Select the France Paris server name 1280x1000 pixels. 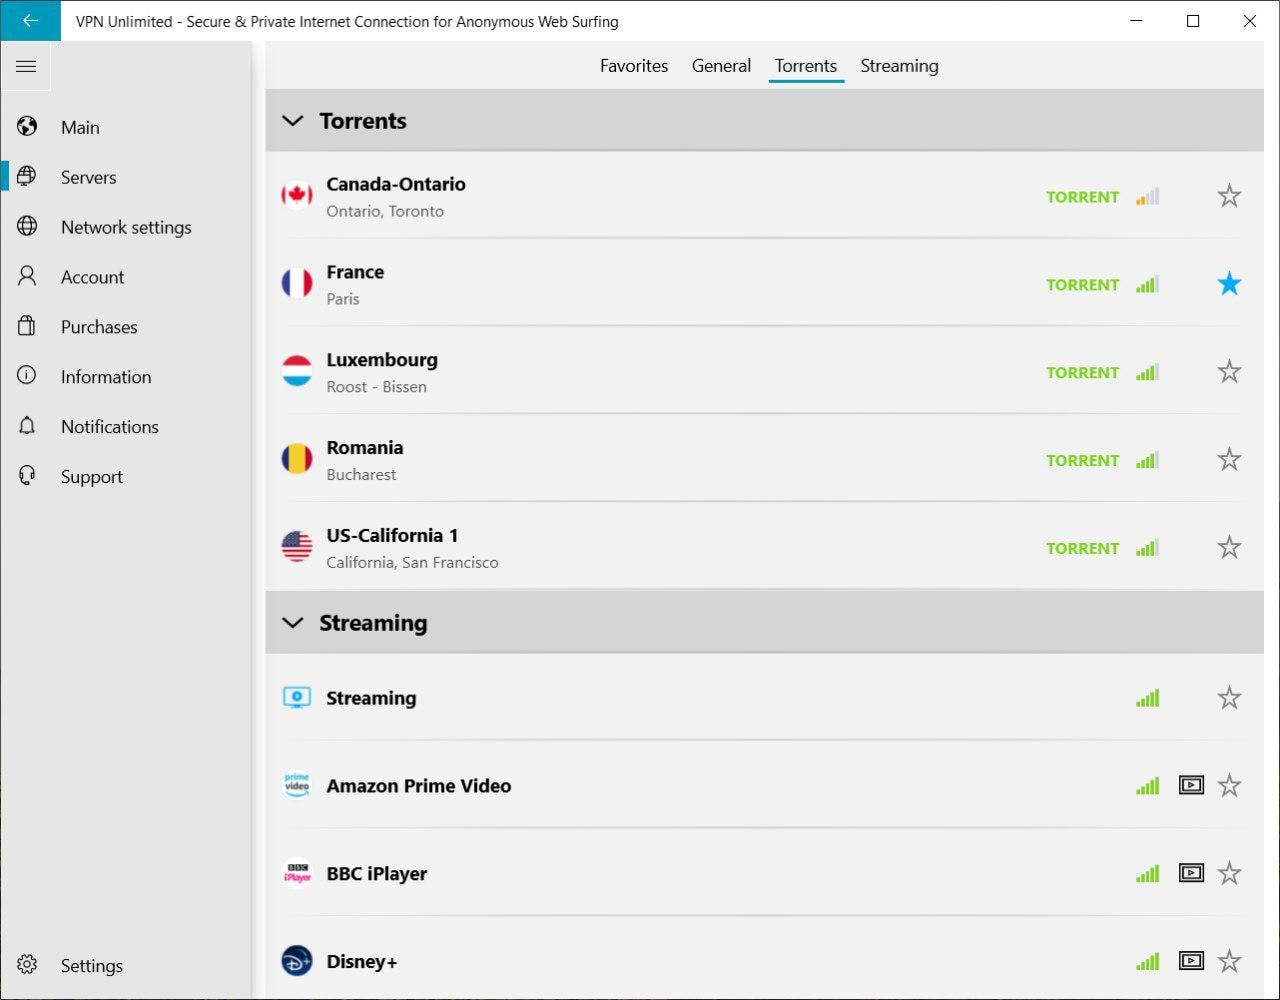coord(355,272)
